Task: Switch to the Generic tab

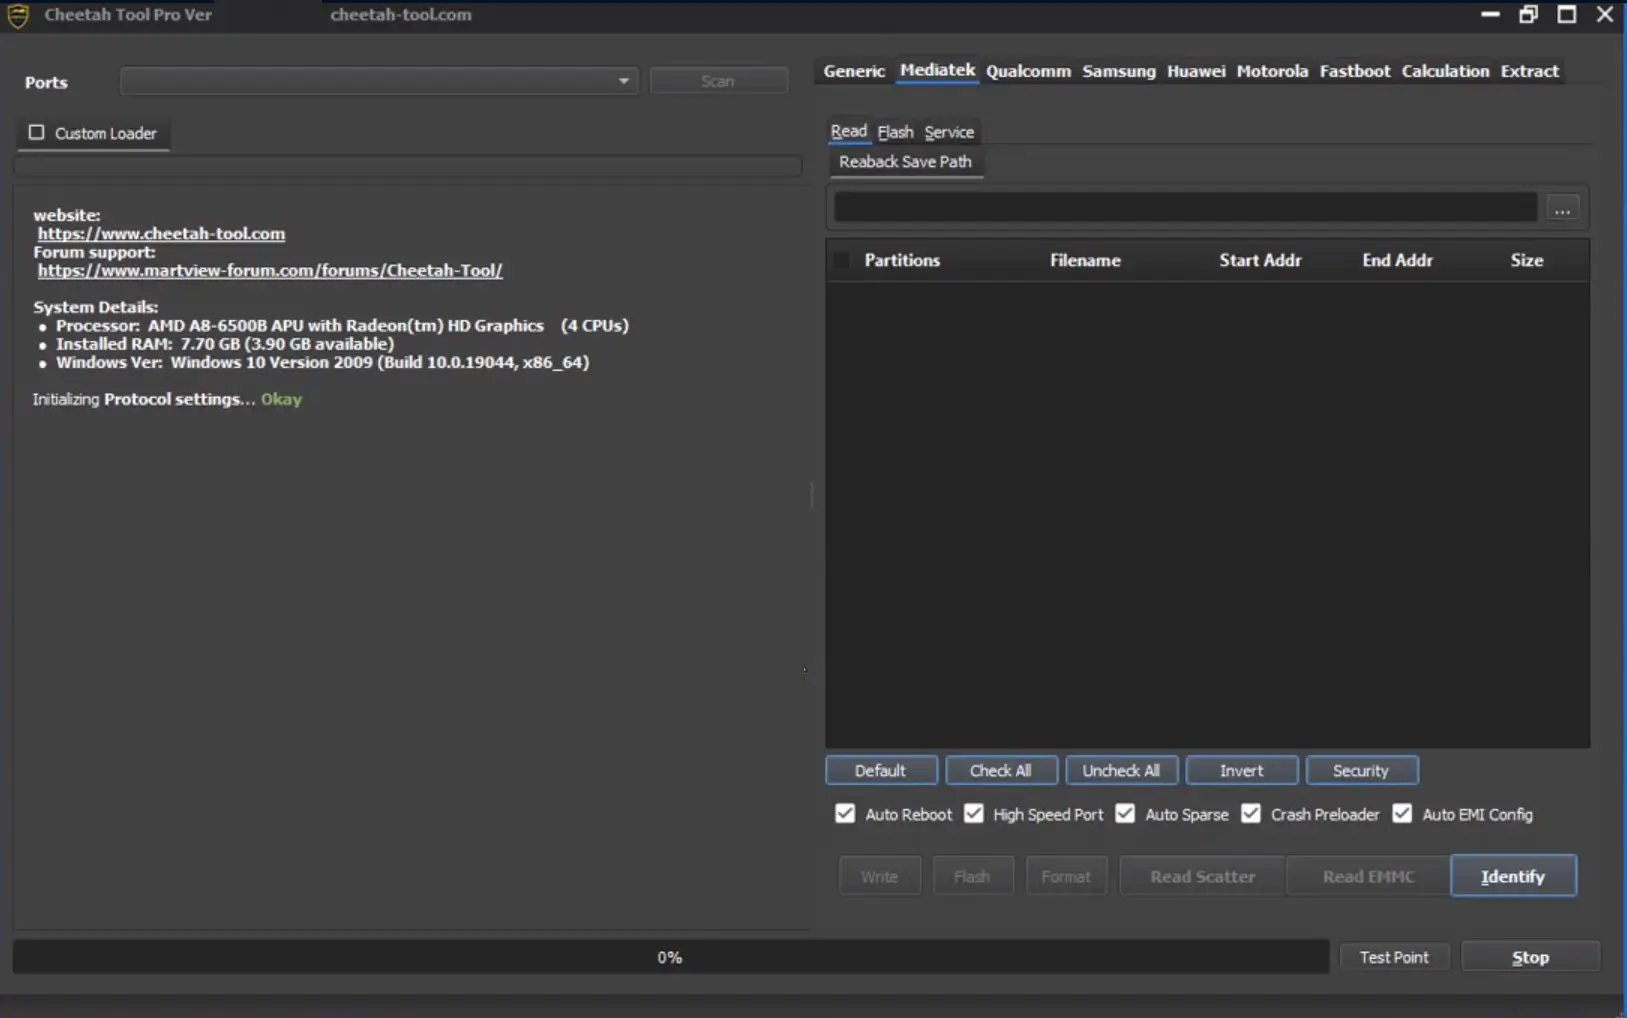Action: 854,71
